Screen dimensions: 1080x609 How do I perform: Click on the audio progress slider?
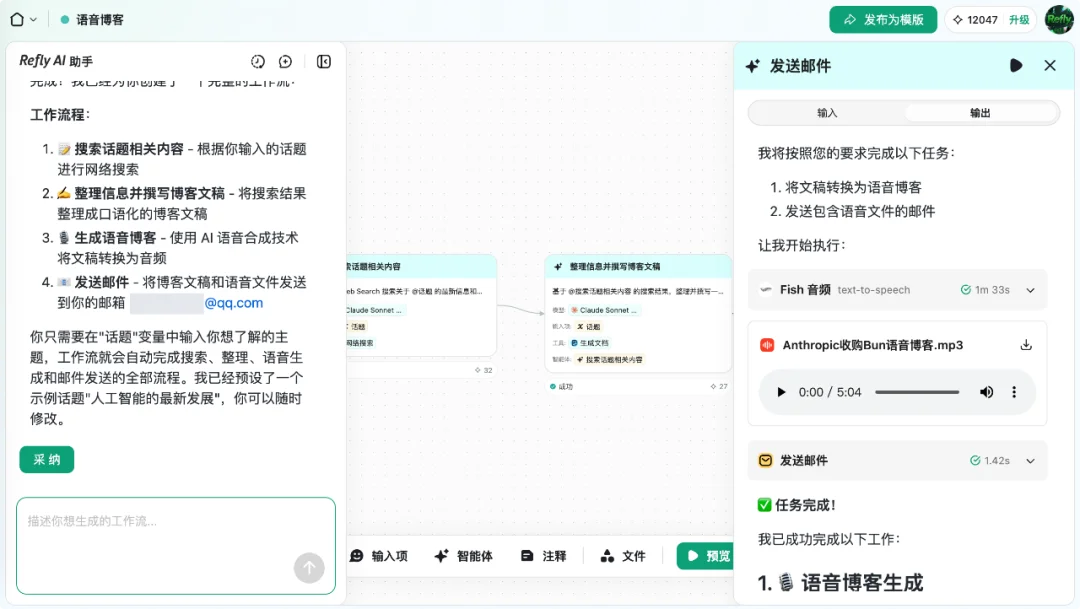click(915, 392)
